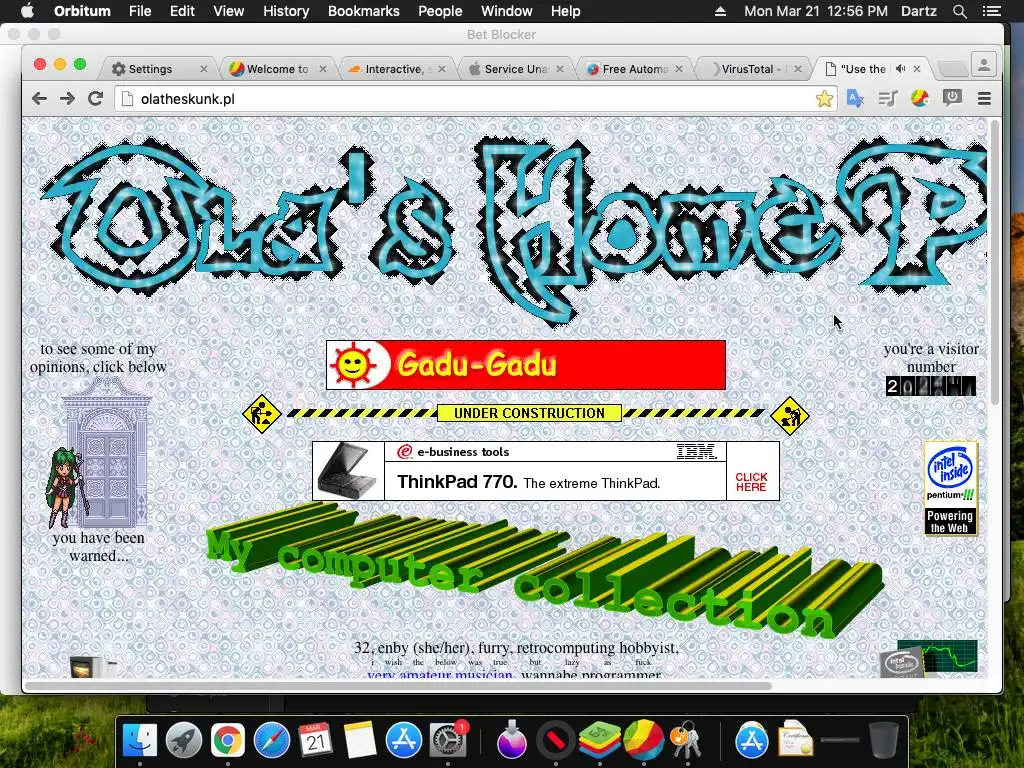This screenshot has width=1024, height=768.
Task: Switch to the Welcome to tab
Action: [278, 69]
